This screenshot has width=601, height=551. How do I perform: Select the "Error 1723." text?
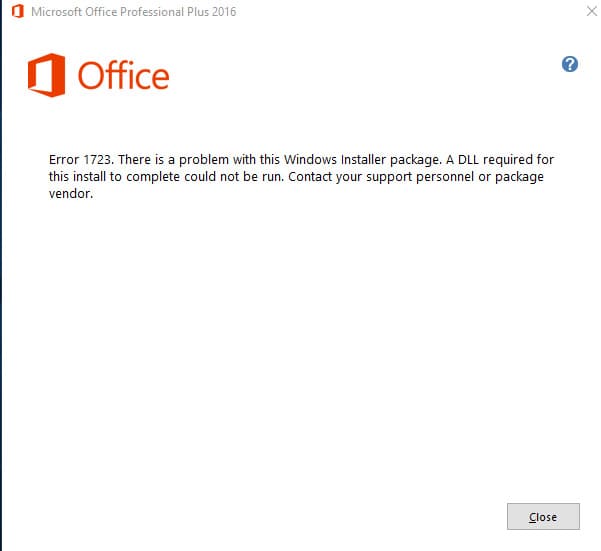[x=82, y=160]
